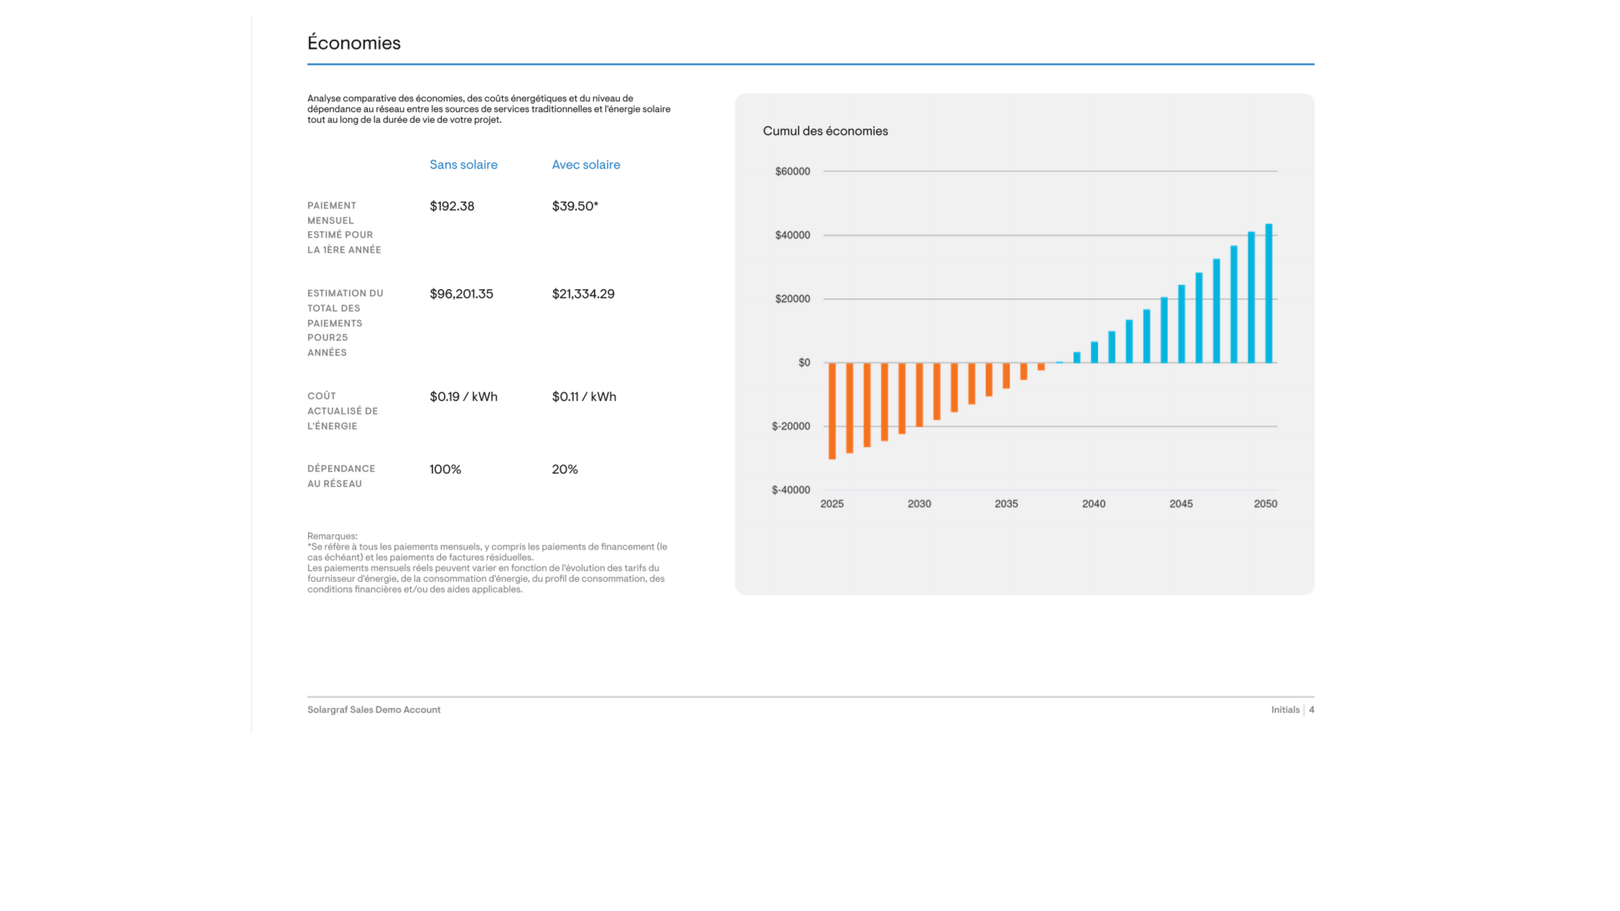Select the Sans solaire column header
This screenshot has width=1620, height=911.
coord(463,165)
